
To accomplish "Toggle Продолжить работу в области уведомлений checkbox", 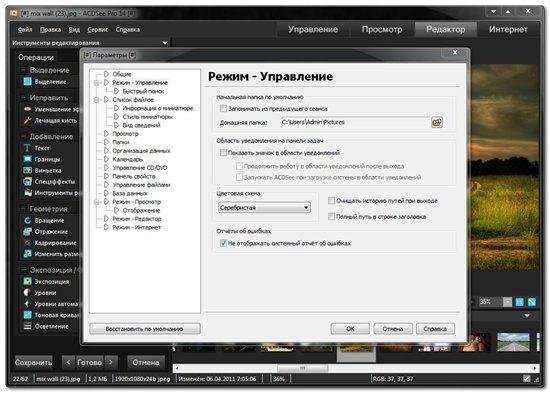I will tap(239, 166).
